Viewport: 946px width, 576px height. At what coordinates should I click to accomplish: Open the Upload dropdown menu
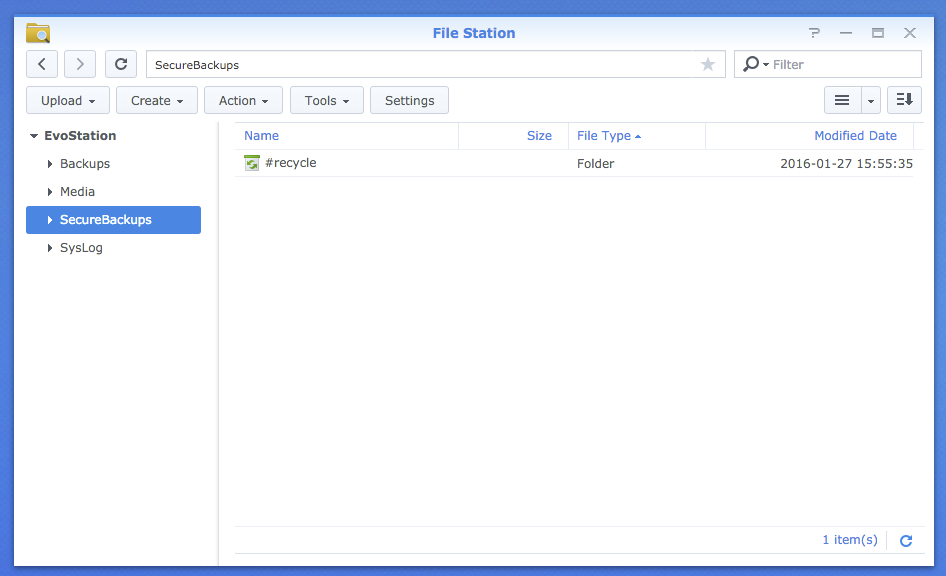[68, 100]
